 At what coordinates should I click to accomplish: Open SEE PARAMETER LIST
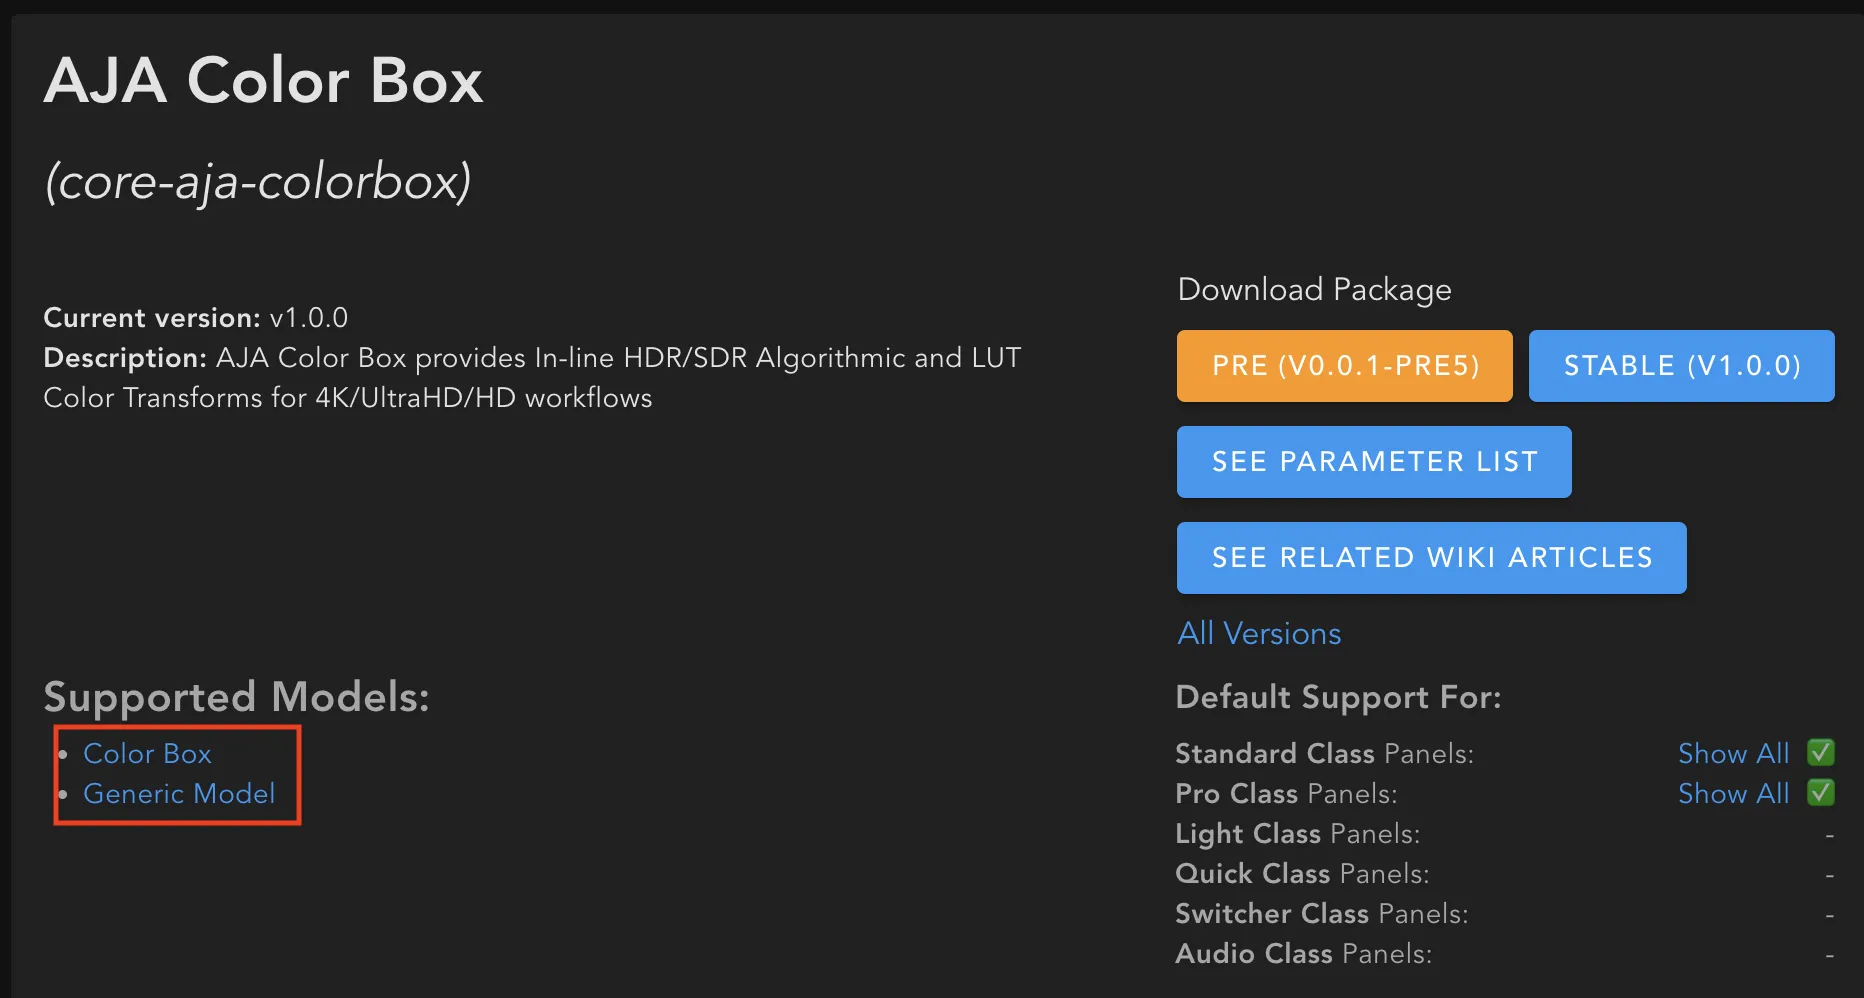pos(1374,462)
